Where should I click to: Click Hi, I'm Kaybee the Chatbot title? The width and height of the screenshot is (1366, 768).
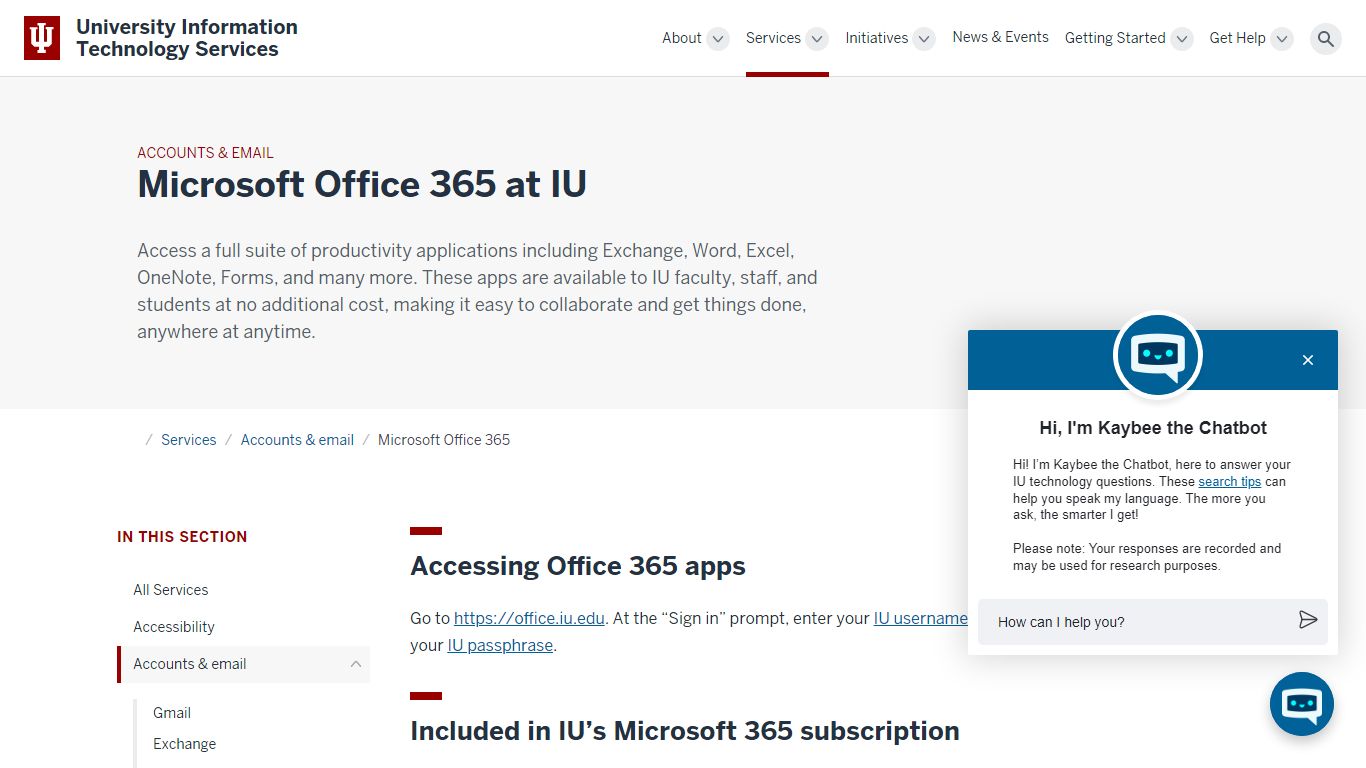pos(1153,428)
